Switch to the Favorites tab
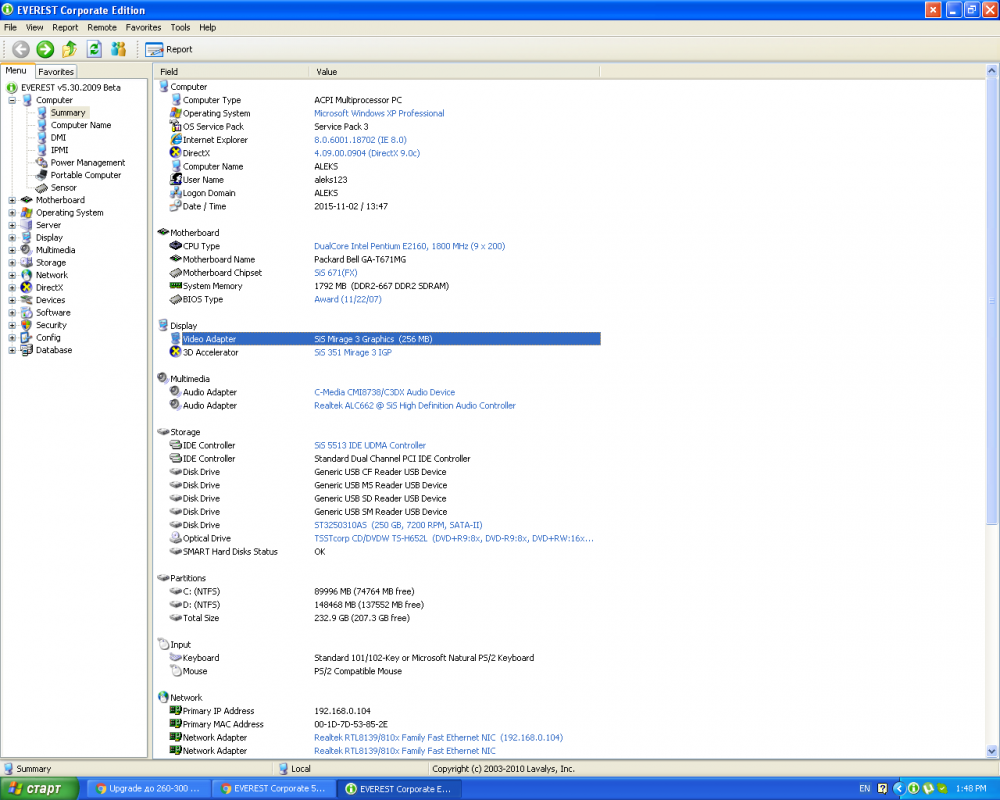This screenshot has height=800, width=1000. 56,71
